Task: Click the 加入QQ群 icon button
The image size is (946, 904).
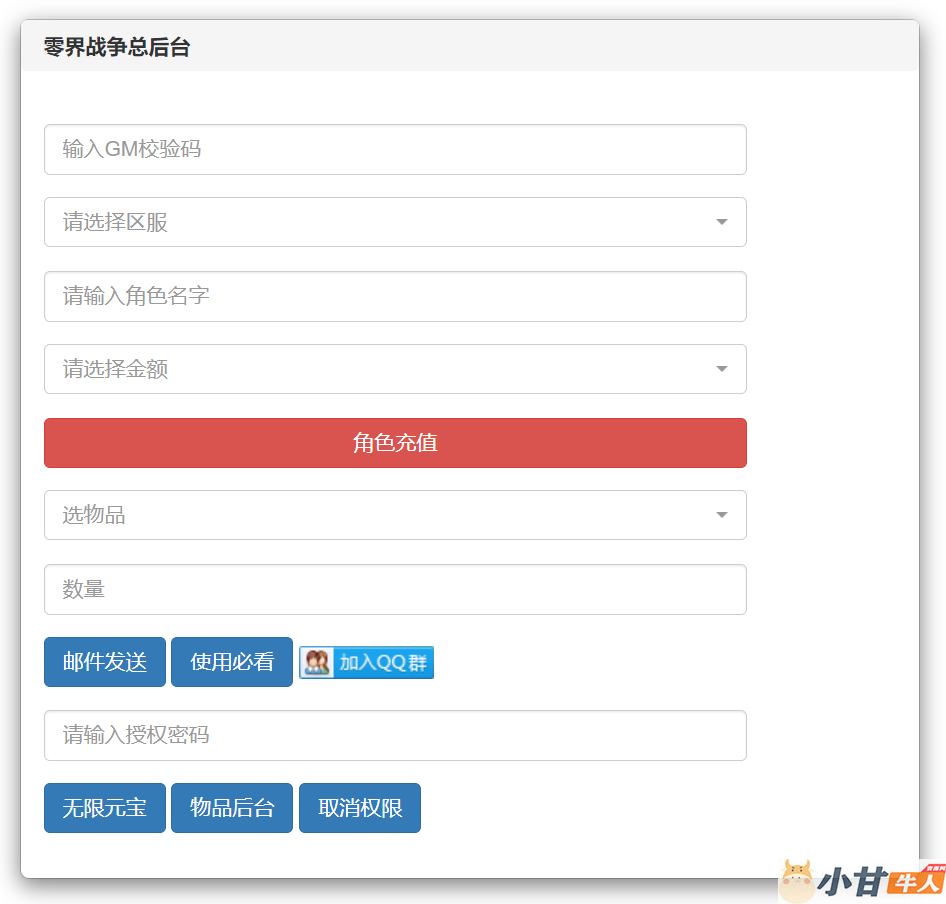Action: (x=366, y=662)
